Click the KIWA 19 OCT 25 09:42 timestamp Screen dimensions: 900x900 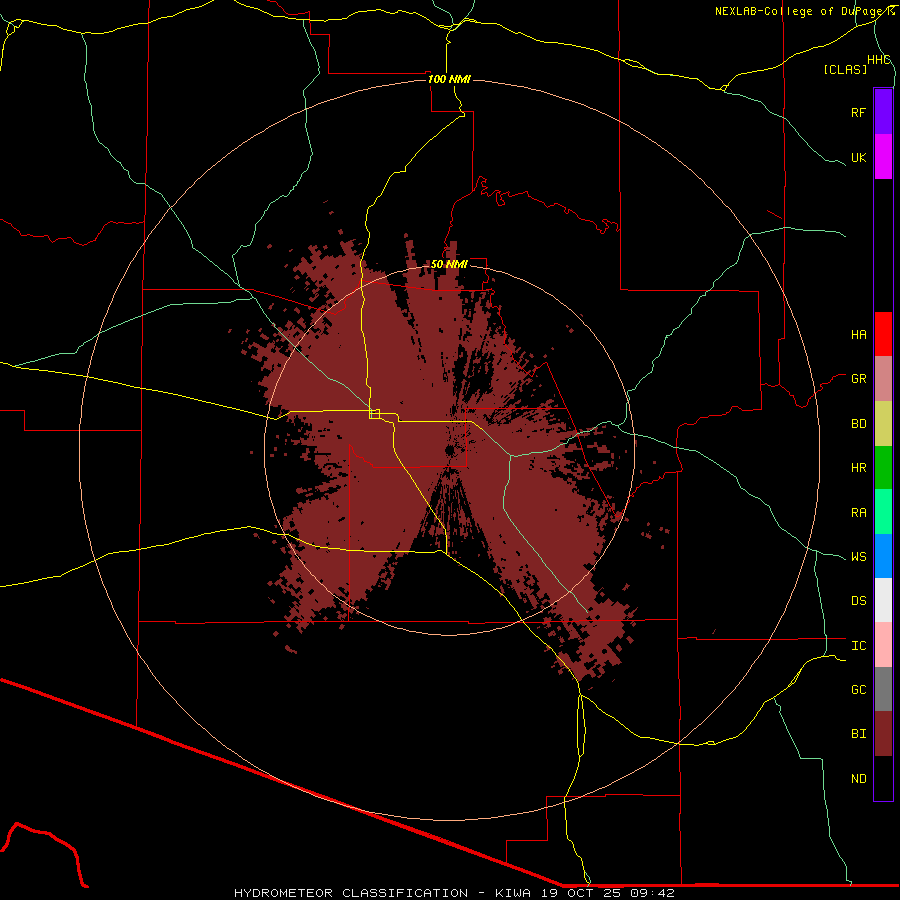pos(584,893)
